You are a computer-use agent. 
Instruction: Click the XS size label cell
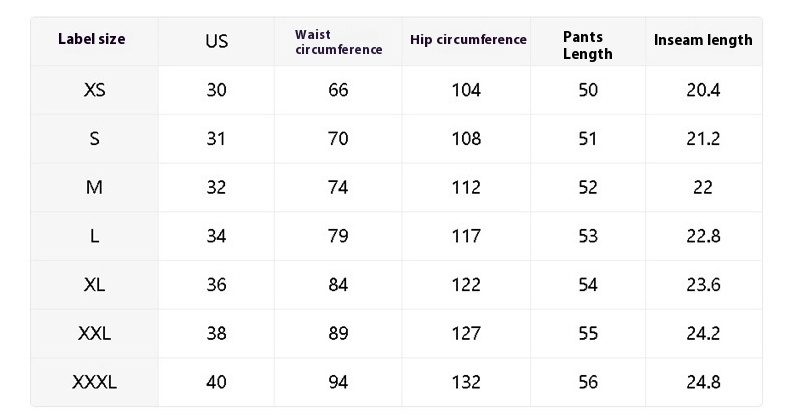point(94,90)
